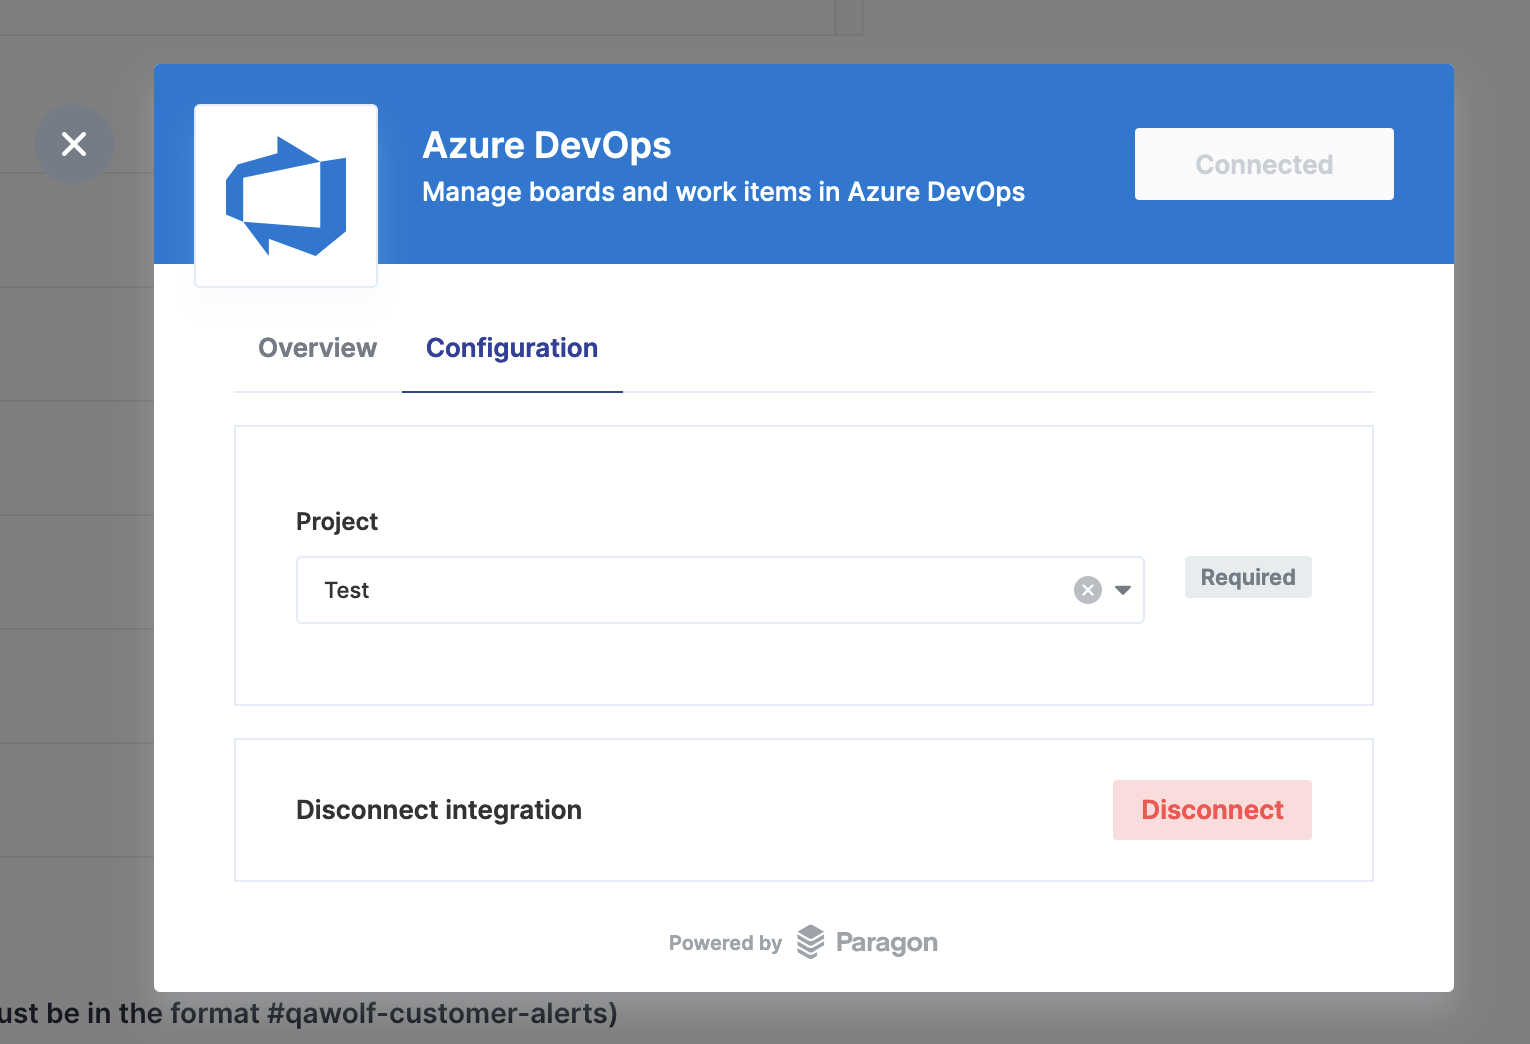Click the Connected status button

pyautogui.click(x=1264, y=164)
